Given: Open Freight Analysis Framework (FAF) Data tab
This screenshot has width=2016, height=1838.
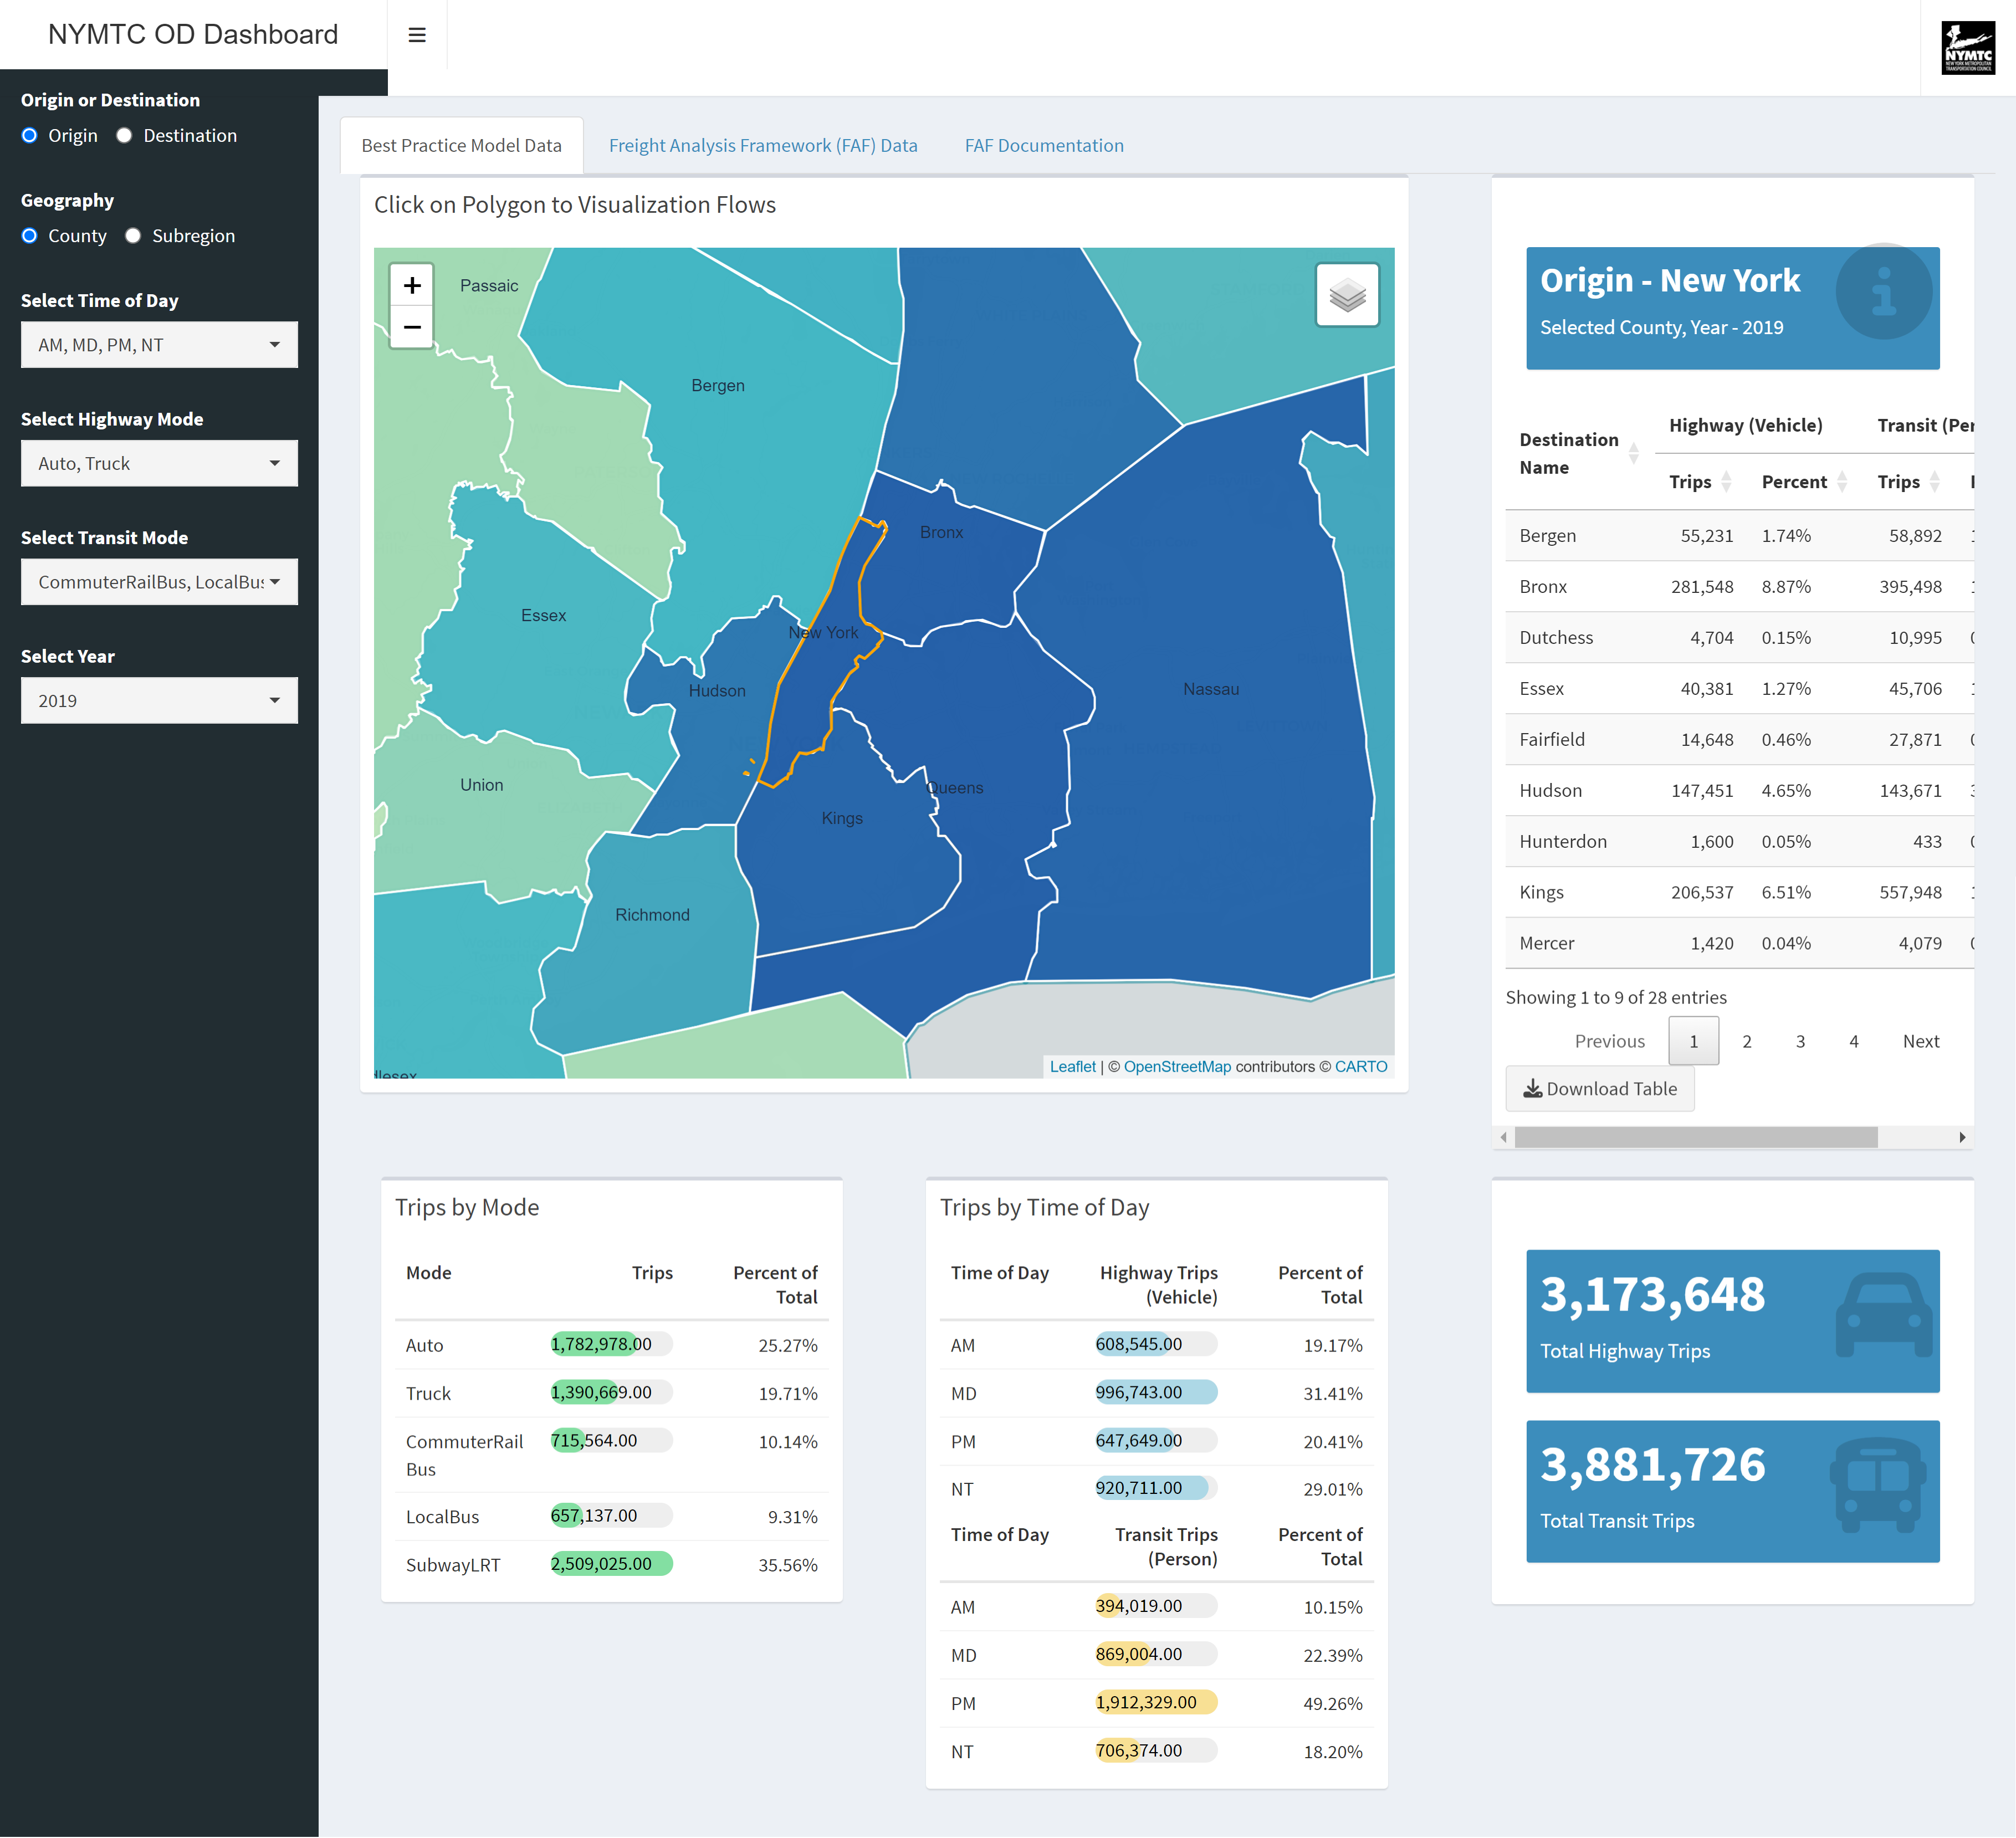Looking at the screenshot, I should click(x=763, y=146).
